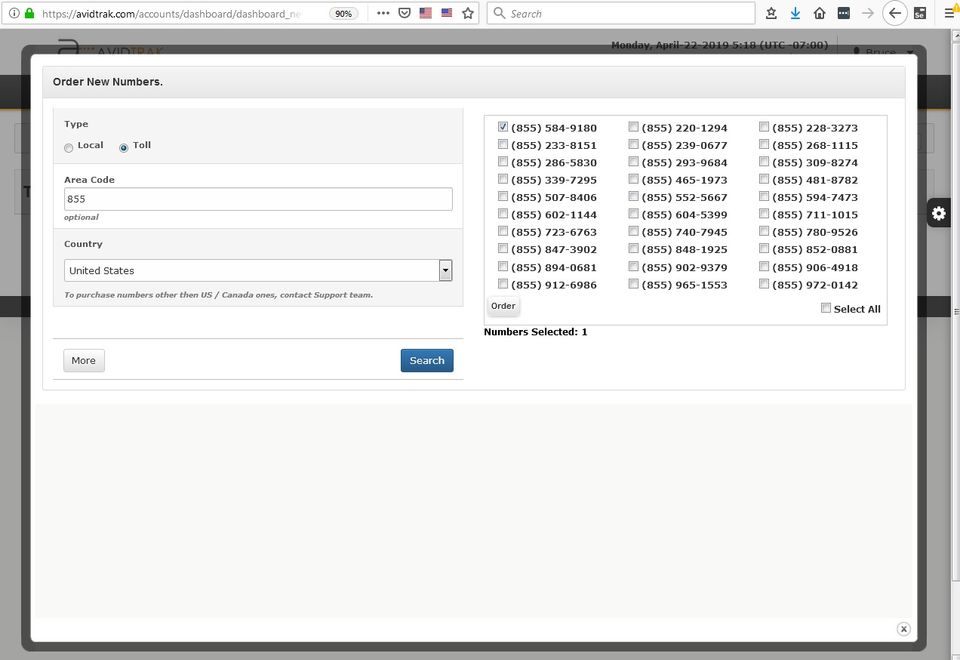Image resolution: width=960 pixels, height=660 pixels.
Task: Enable the (855) 972-0142 checkbox
Action: tap(764, 284)
